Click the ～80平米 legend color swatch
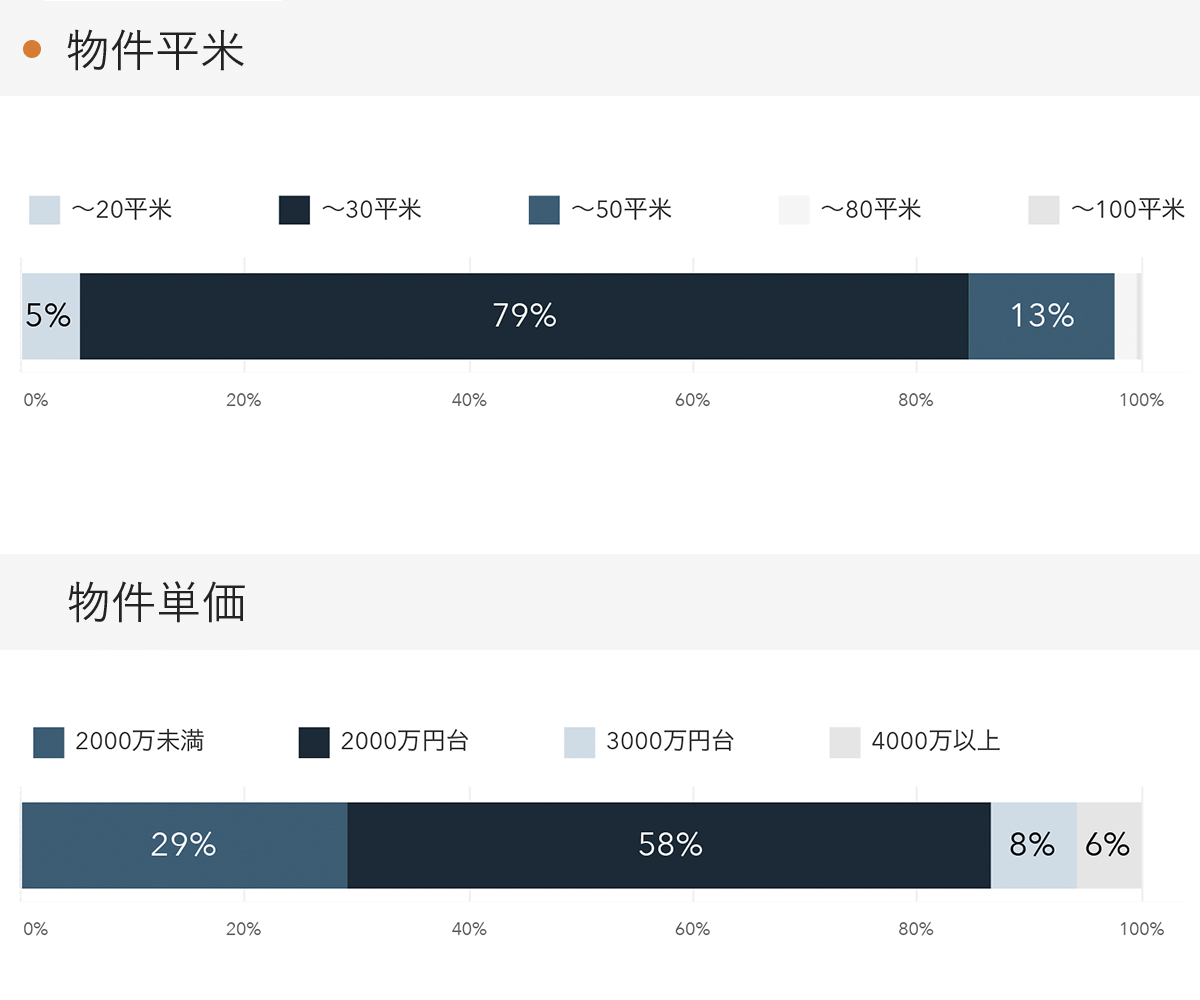Image resolution: width=1200 pixels, height=1000 pixels. coord(794,210)
